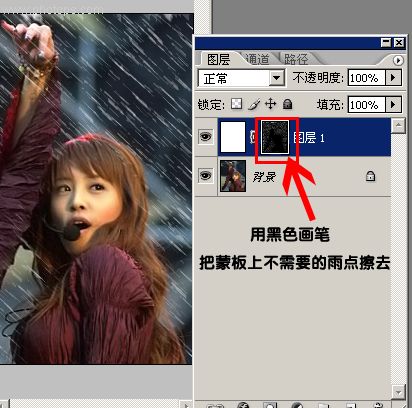The height and width of the screenshot is (408, 412).
Task: Click the 填充 fill value field
Action: (x=366, y=105)
